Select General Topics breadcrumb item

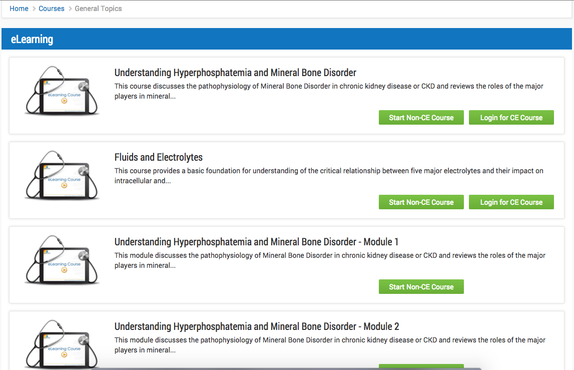[x=98, y=8]
